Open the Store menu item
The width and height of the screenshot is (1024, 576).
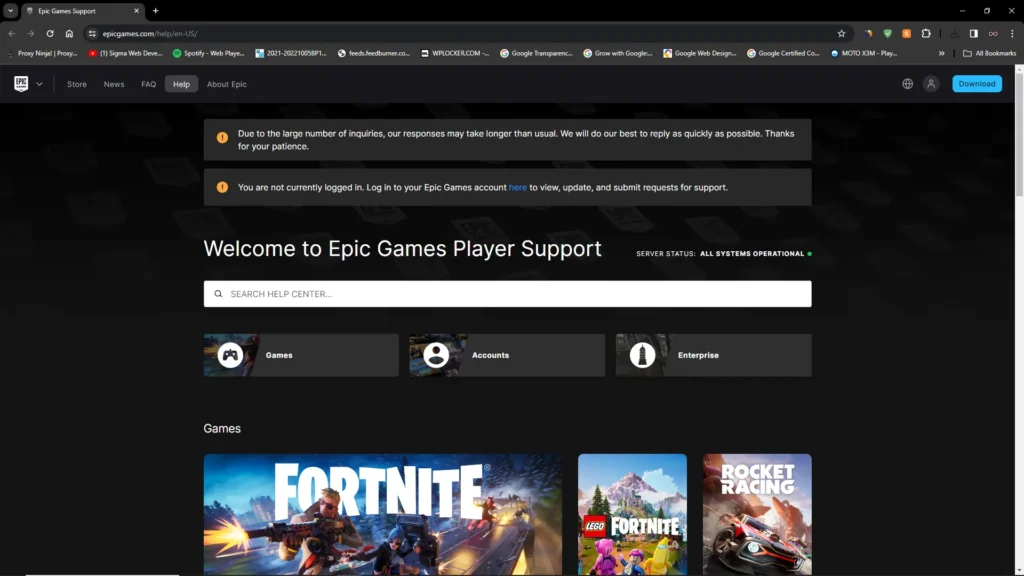[76, 84]
